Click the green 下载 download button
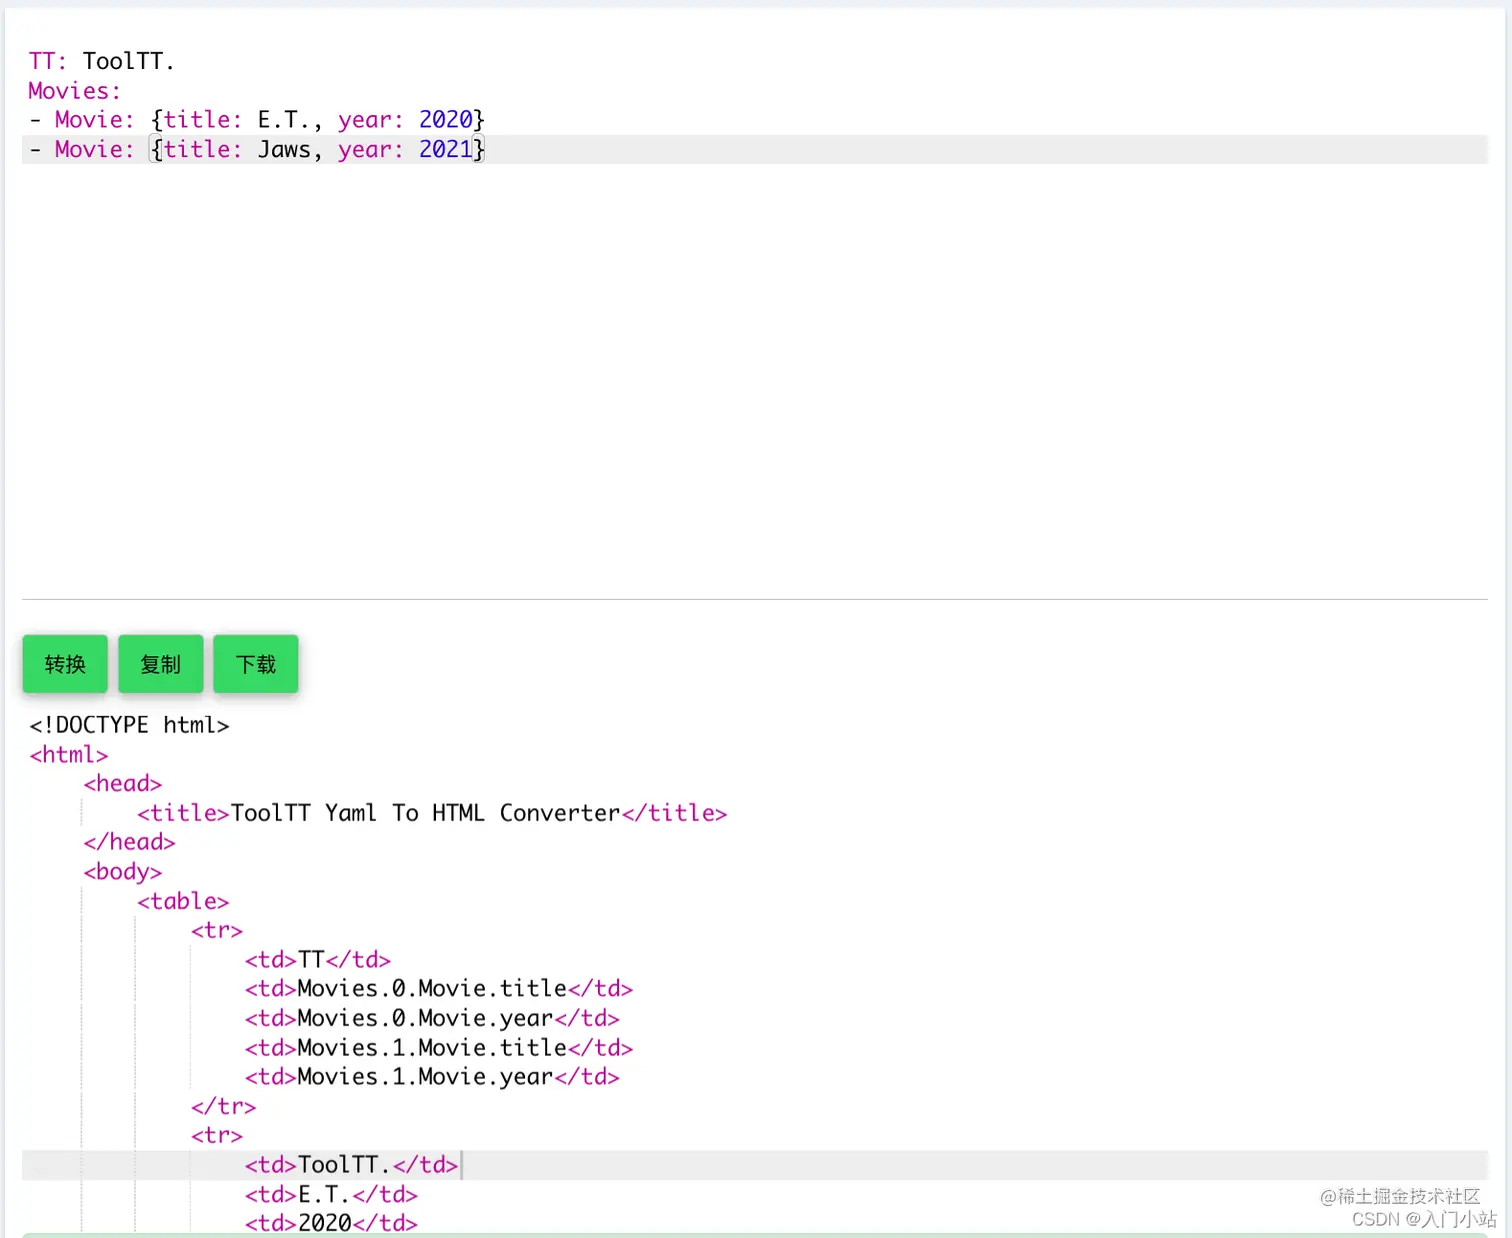The image size is (1512, 1238). pos(256,664)
